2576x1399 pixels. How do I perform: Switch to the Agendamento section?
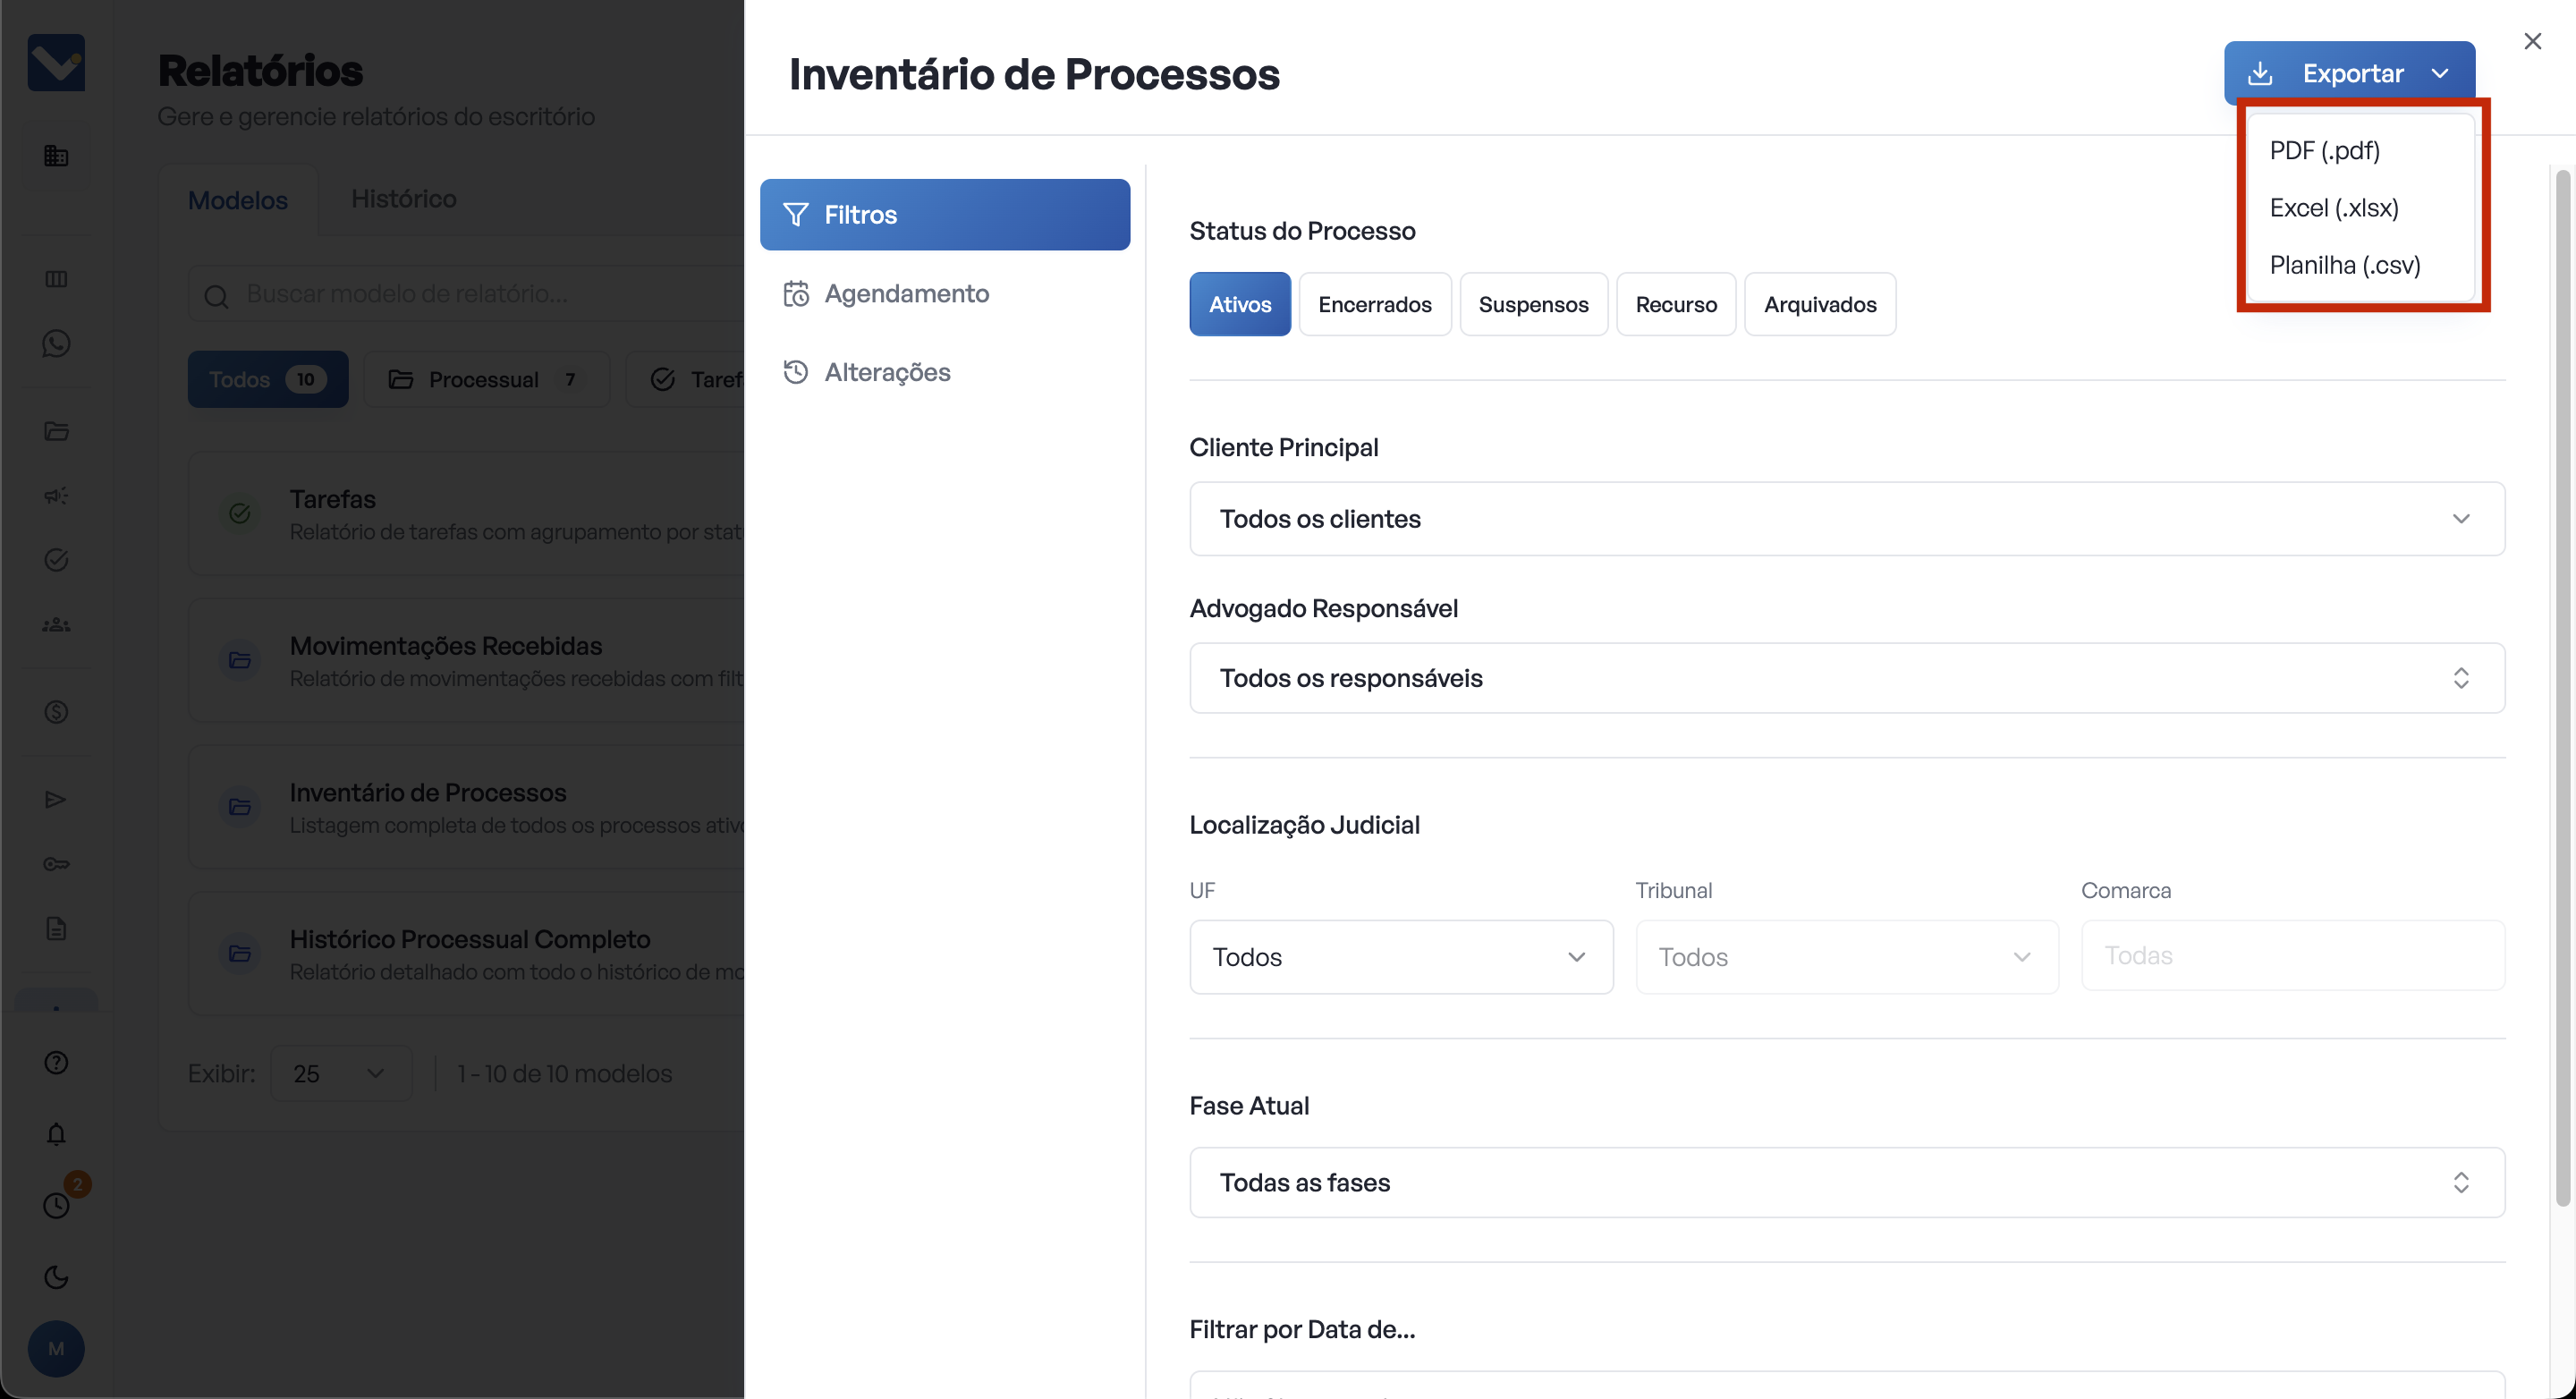click(x=906, y=293)
